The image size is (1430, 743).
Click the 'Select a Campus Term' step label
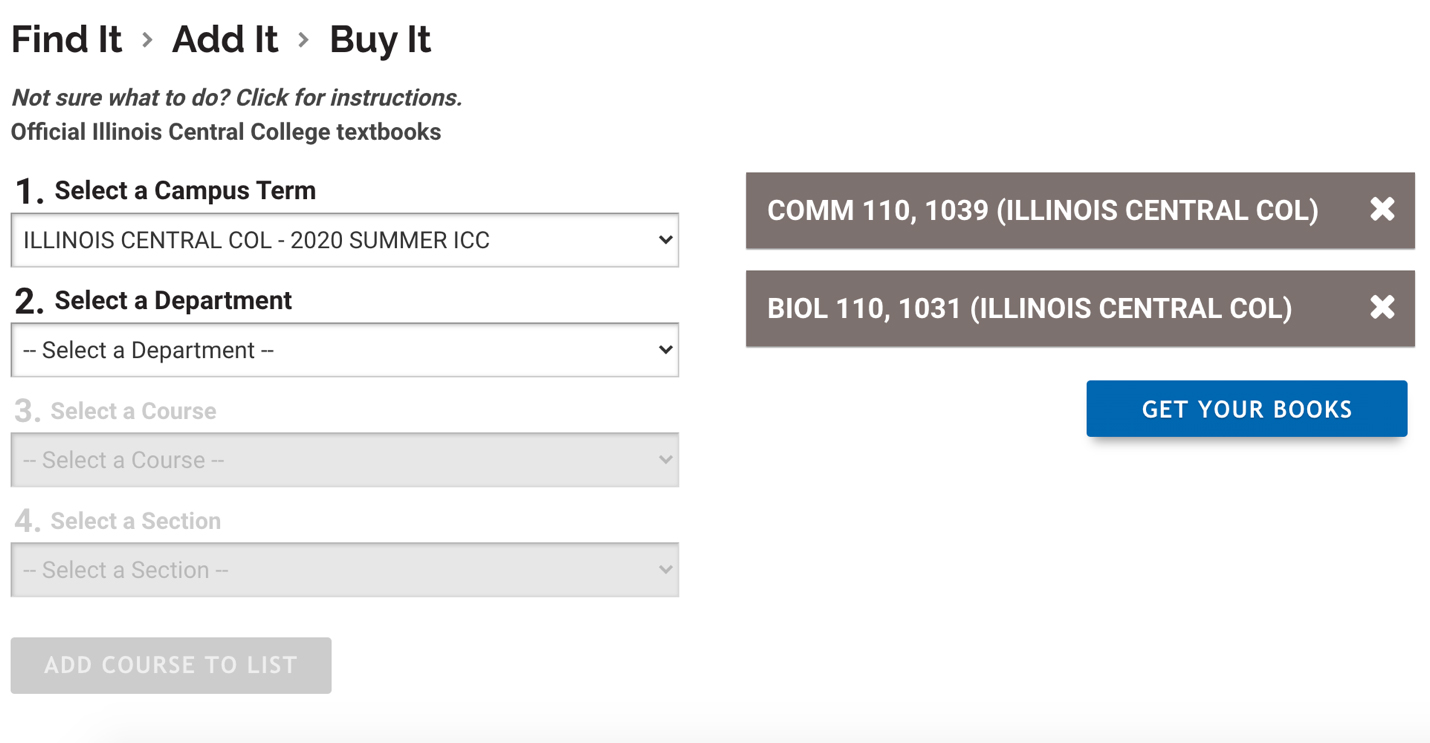[185, 190]
